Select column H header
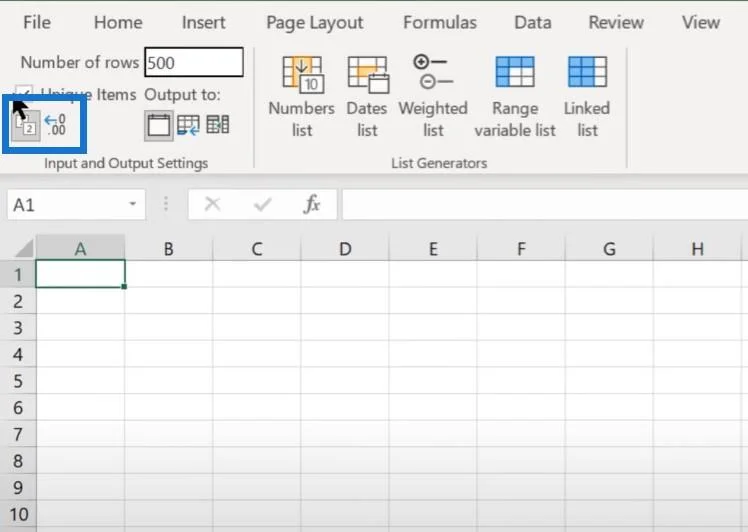 click(697, 249)
